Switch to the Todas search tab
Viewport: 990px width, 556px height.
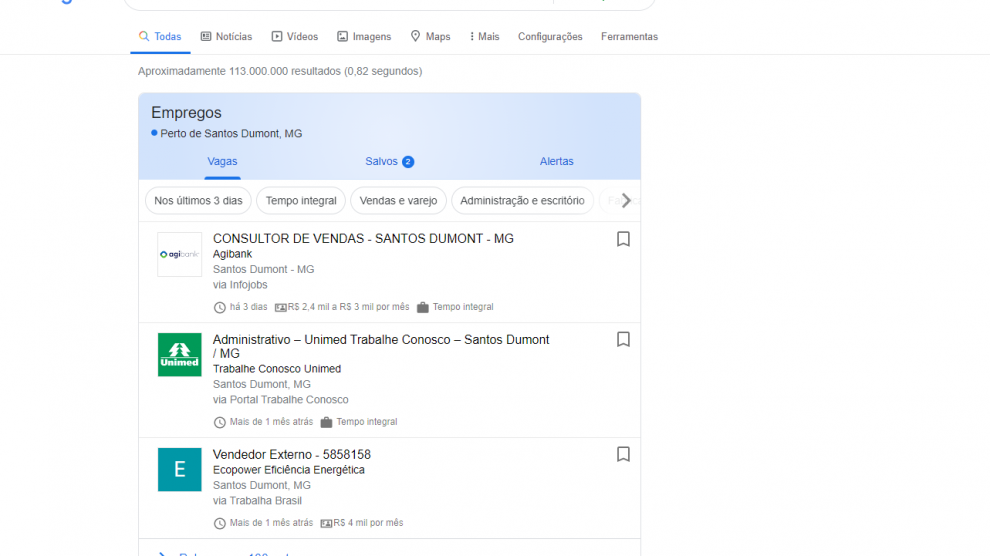160,37
